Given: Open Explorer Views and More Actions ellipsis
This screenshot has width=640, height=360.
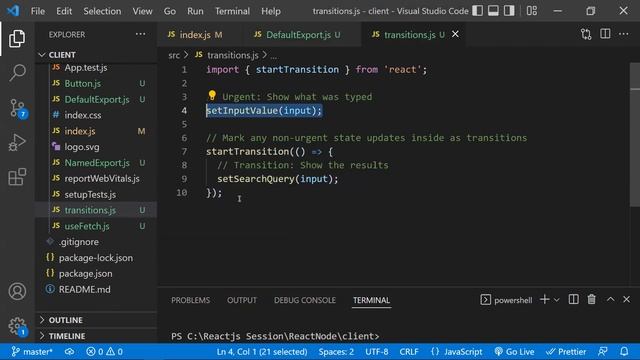Looking at the screenshot, I should [140, 34].
